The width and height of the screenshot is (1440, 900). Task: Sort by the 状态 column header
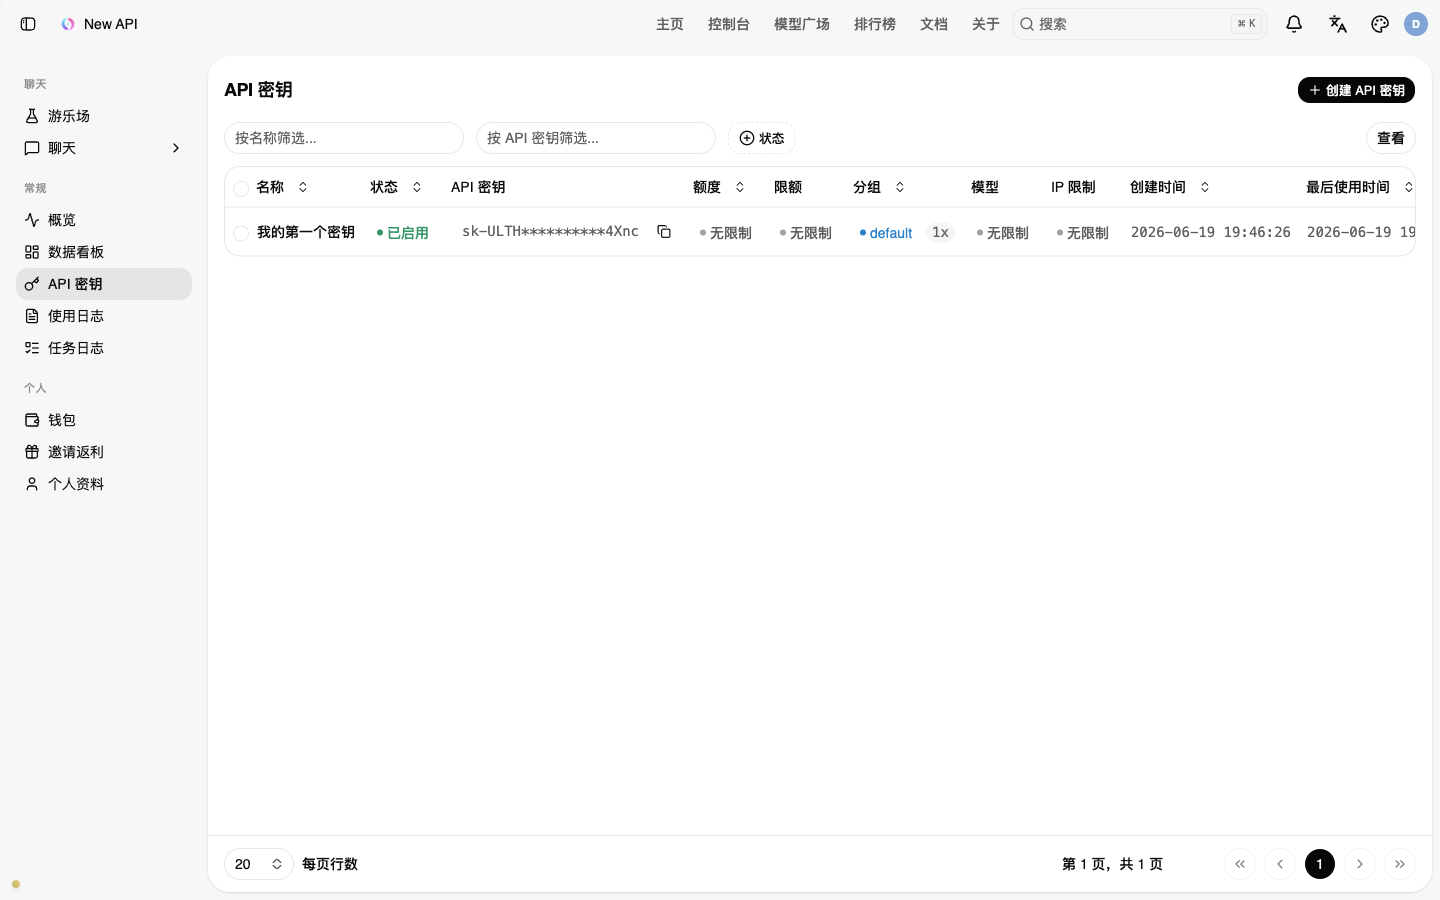pyautogui.click(x=396, y=187)
